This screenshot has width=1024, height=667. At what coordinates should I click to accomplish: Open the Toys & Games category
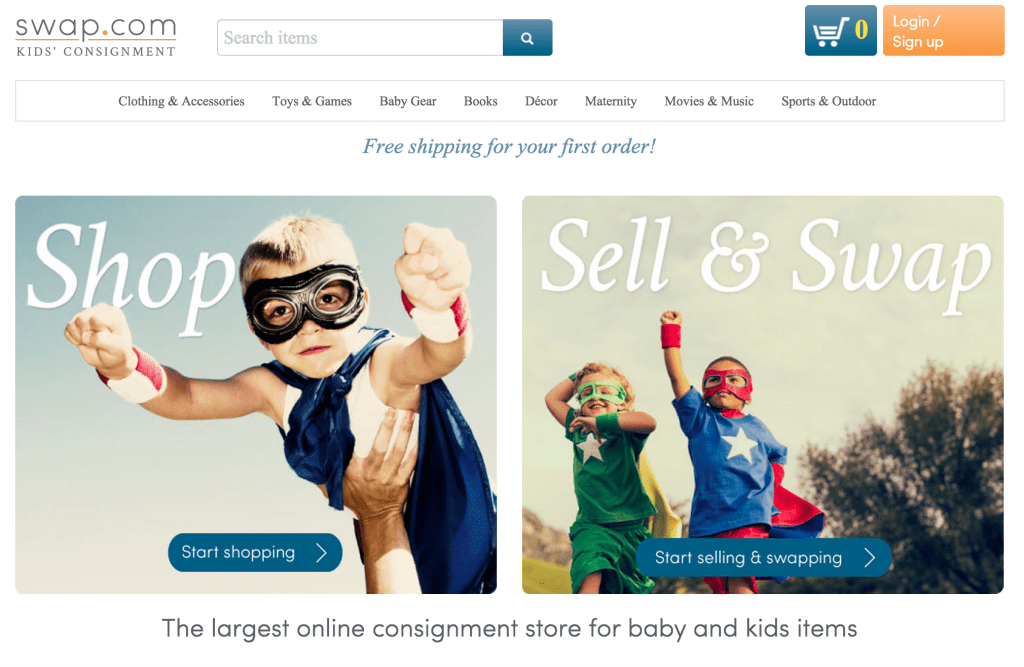pos(312,101)
